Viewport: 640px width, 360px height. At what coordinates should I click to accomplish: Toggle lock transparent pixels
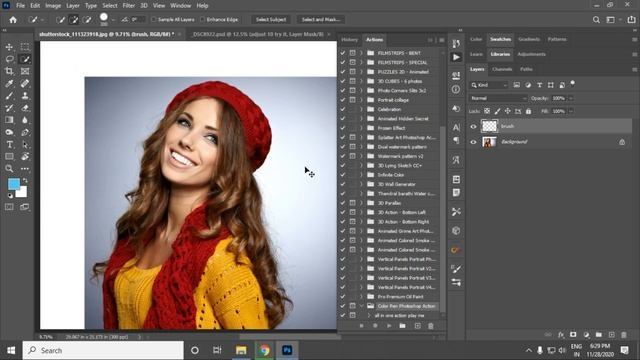487,111
